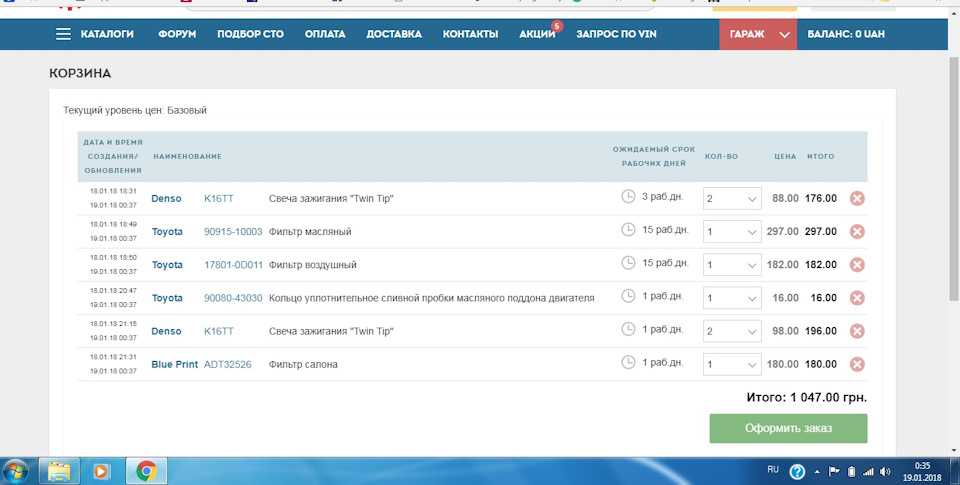Remove the 88.00 Denso K16TT item
Image resolution: width=960 pixels, height=485 pixels.
tap(857, 198)
